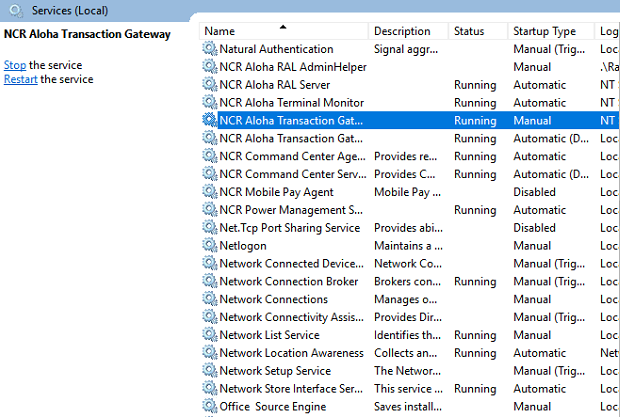Select NCR Aloha Transaction Gat... with Automatic (D... startup
This screenshot has width=620, height=417.
(291, 138)
